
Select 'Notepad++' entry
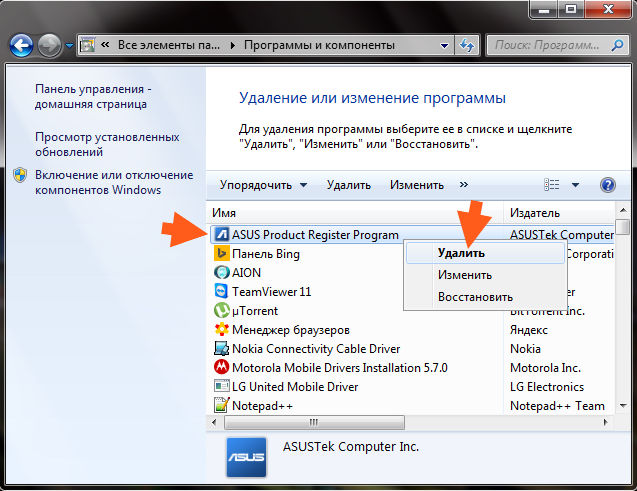point(262,406)
